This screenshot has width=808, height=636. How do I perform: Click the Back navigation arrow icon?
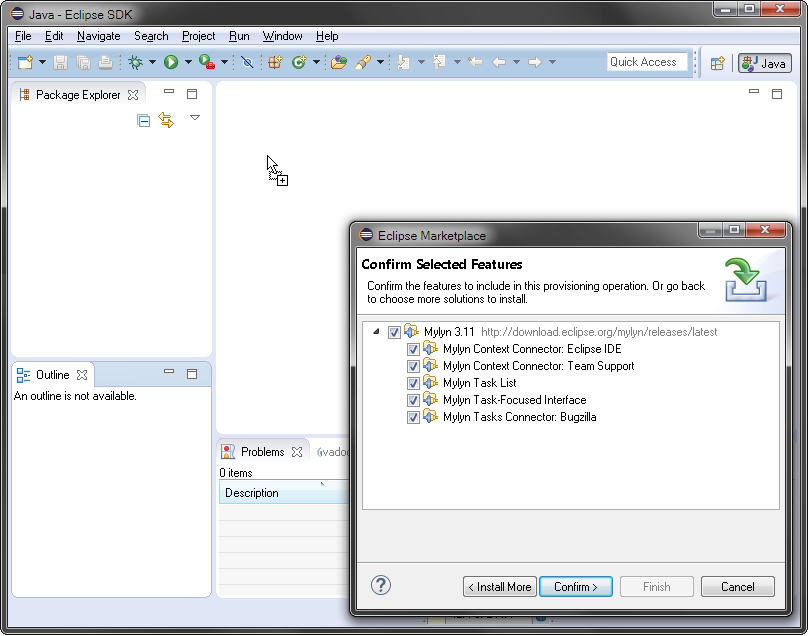coord(498,62)
